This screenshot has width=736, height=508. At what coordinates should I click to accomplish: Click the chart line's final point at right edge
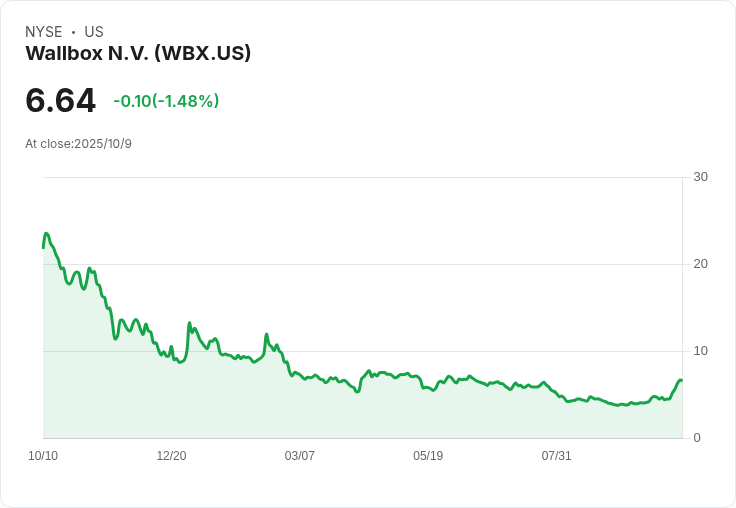tap(681, 380)
